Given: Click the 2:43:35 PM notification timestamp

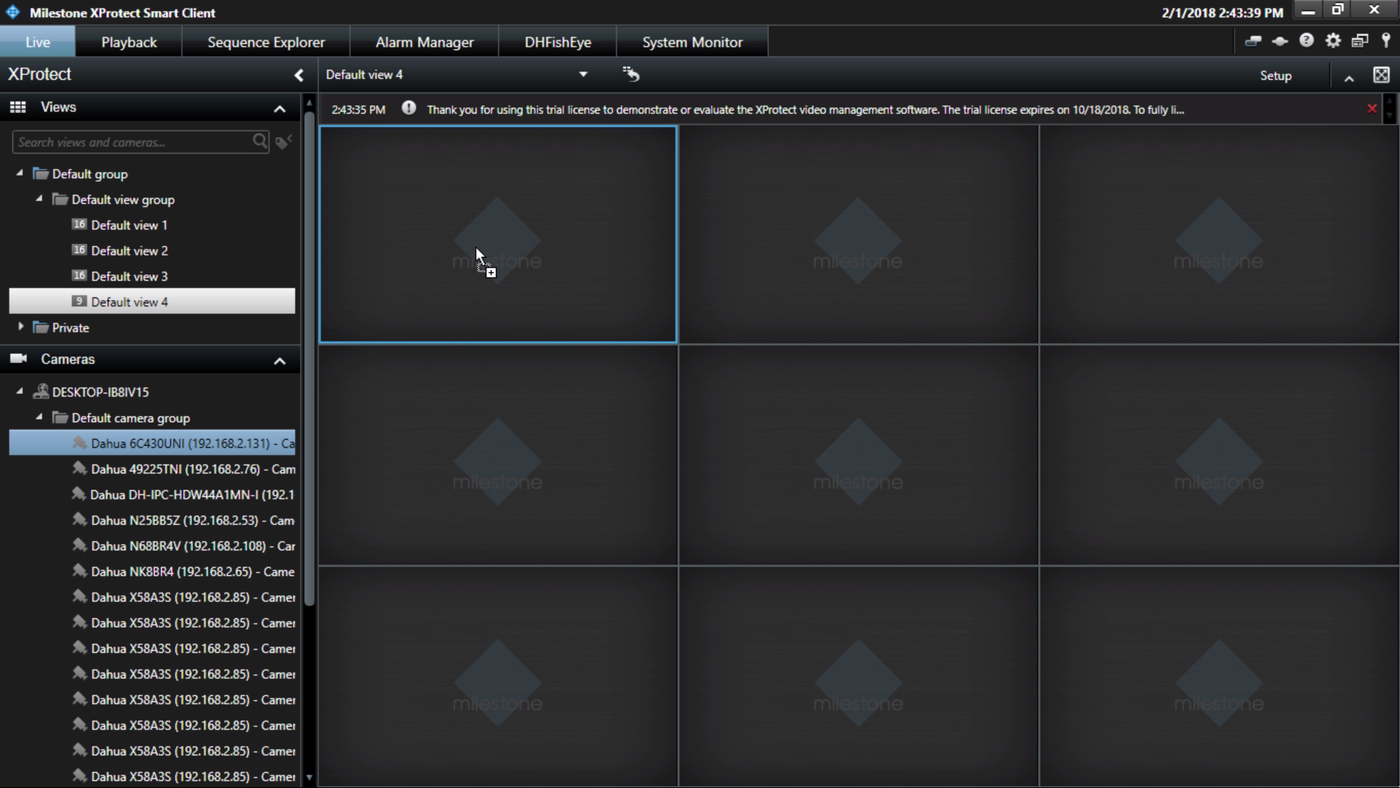Looking at the screenshot, I should pyautogui.click(x=358, y=109).
